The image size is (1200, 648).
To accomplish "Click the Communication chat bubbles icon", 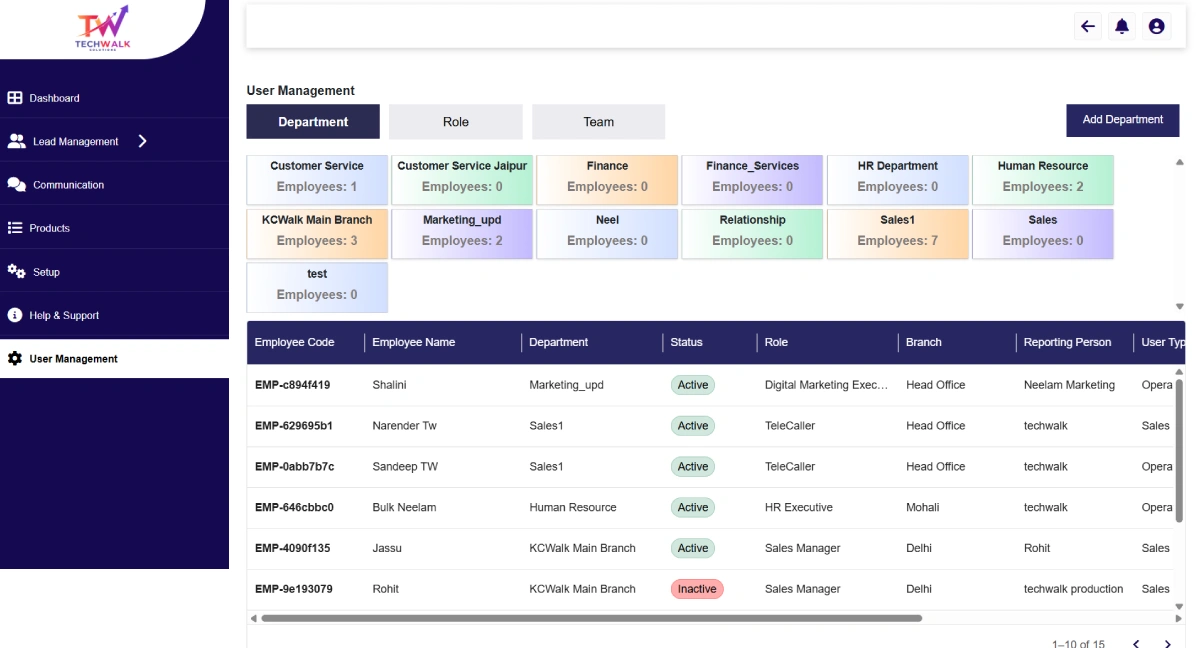I will tap(16, 185).
